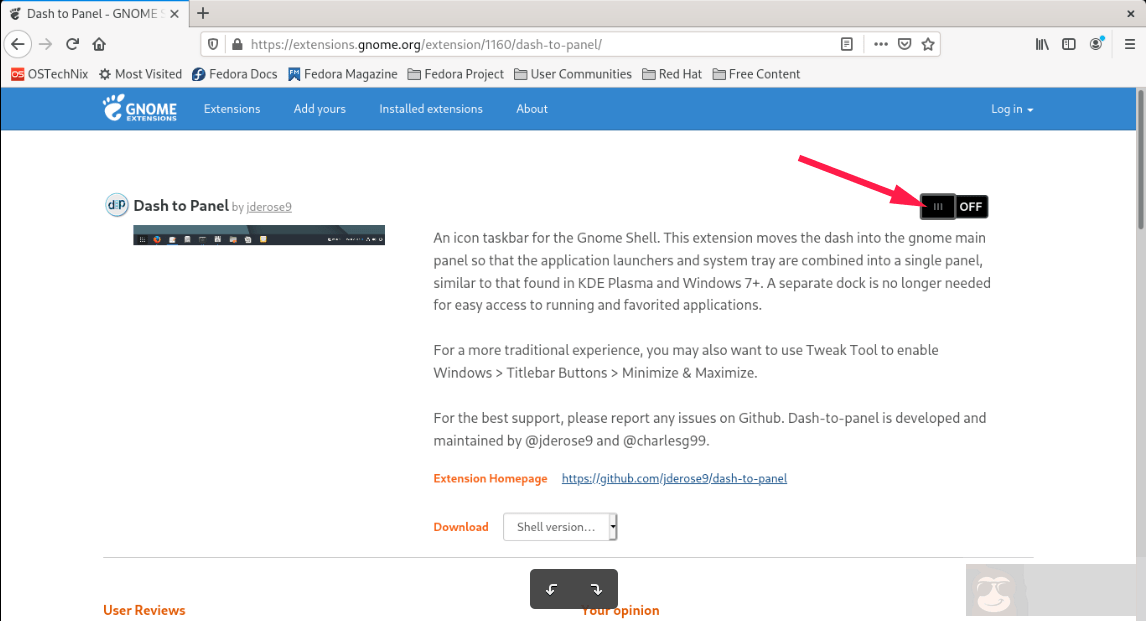Viewport: 1146px width, 621px height.
Task: Open Fedora Docs bookmark
Action: pos(235,74)
